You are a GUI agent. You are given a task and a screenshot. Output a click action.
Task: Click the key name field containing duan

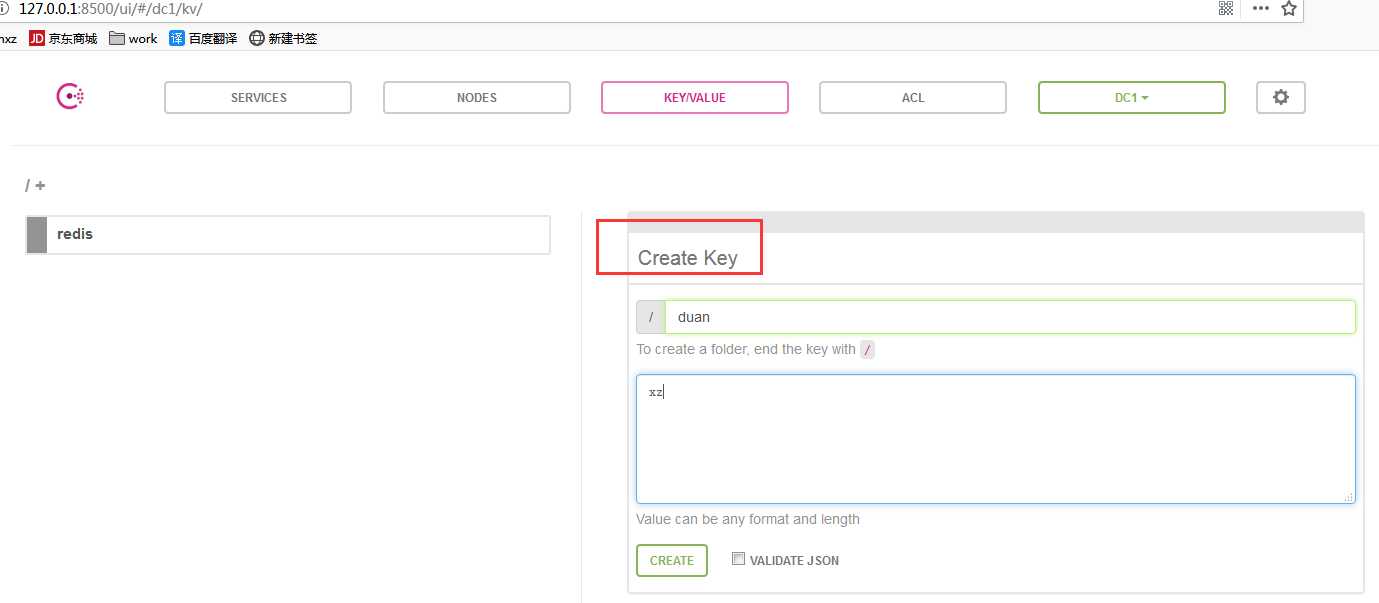(1010, 317)
